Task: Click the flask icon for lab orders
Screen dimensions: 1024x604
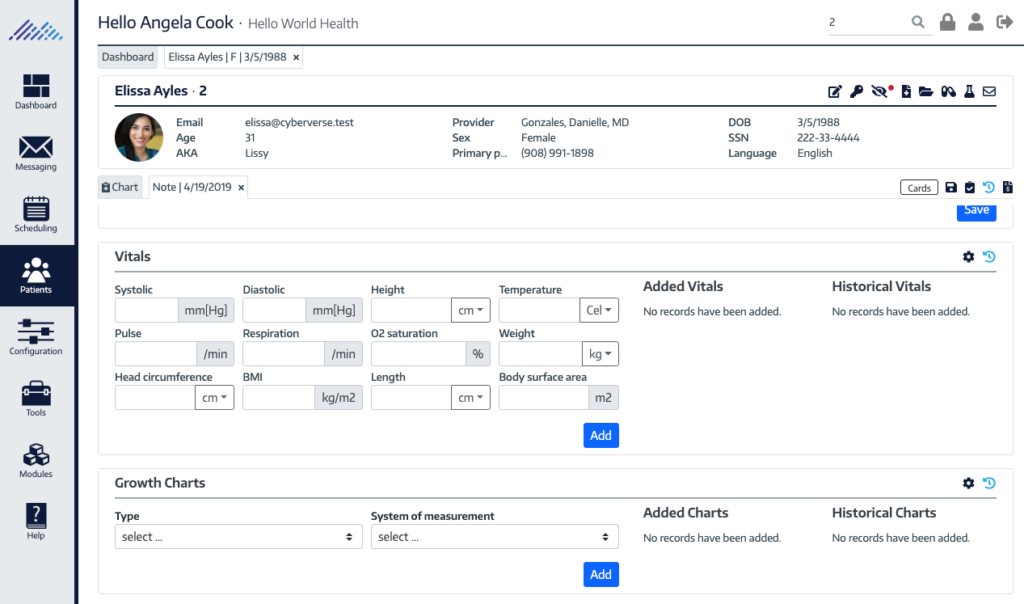Action: pos(969,91)
